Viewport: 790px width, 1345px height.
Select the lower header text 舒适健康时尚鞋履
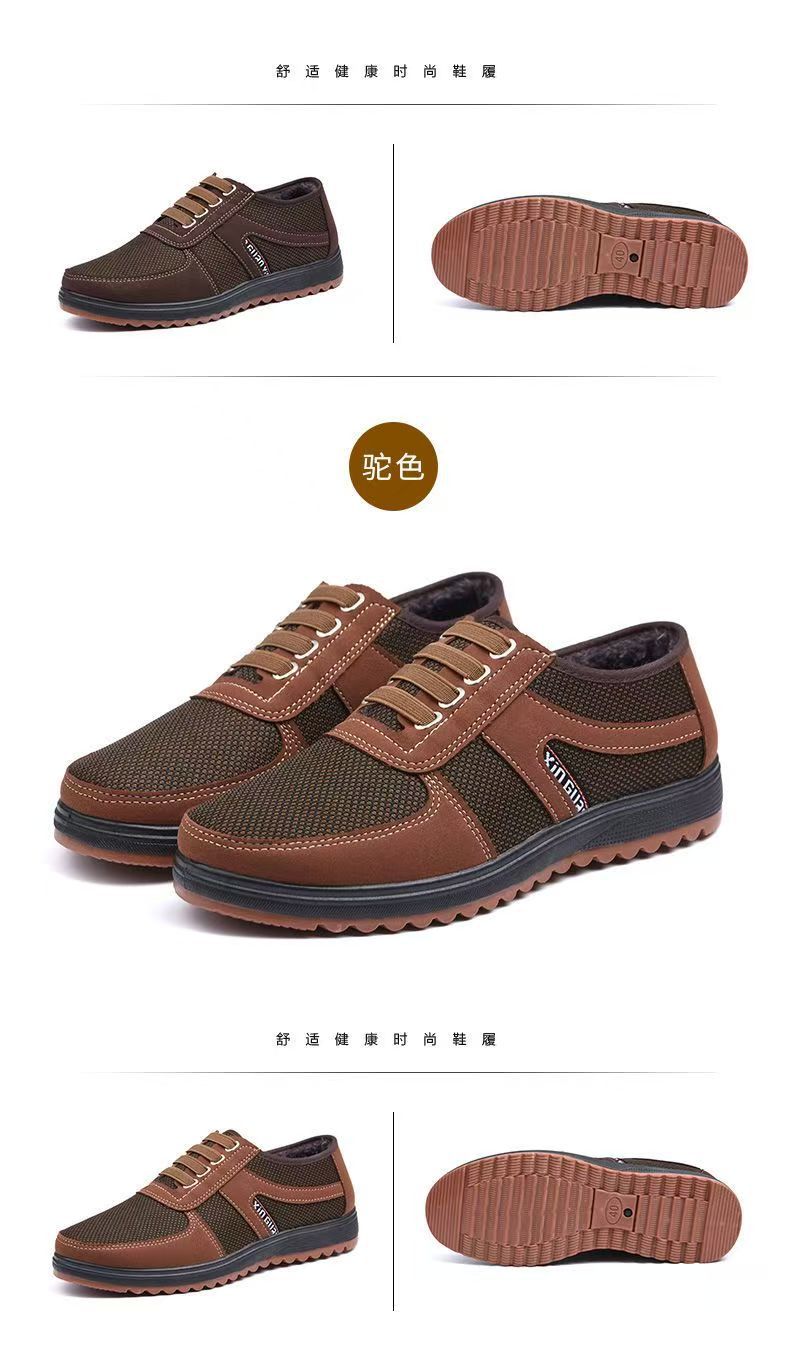point(386,1040)
